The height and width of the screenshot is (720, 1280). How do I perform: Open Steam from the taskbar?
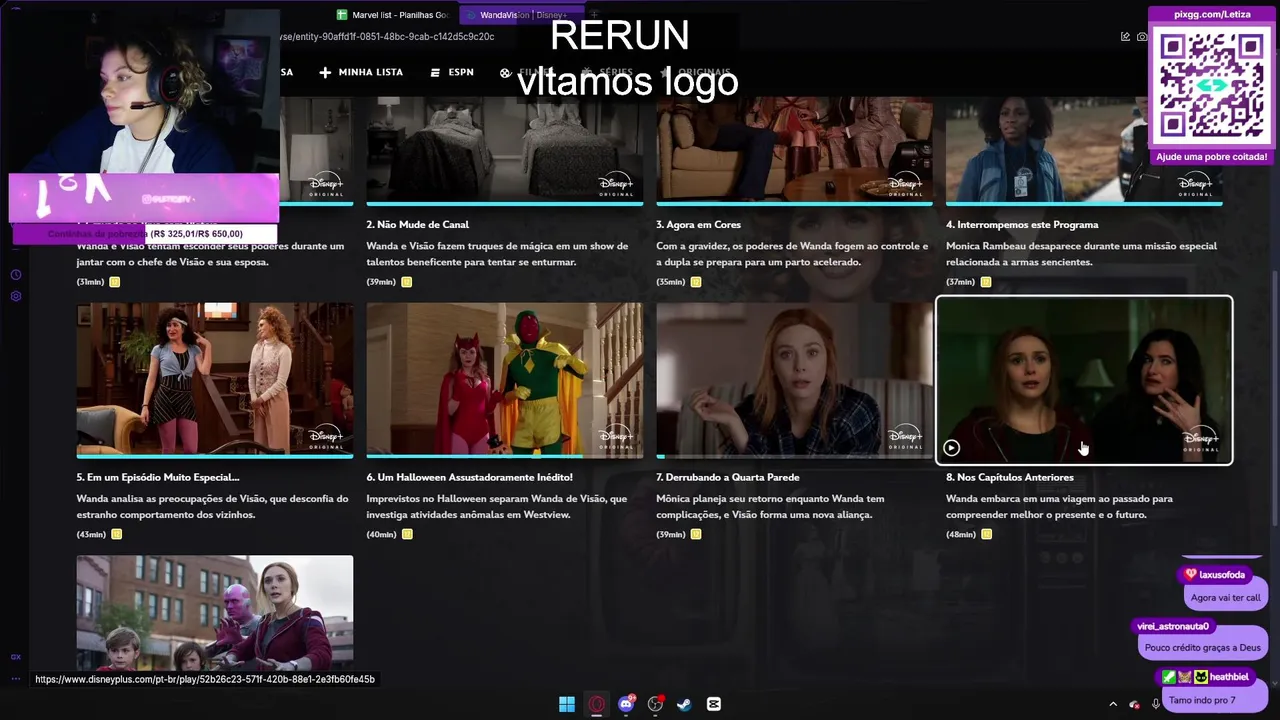(x=684, y=704)
